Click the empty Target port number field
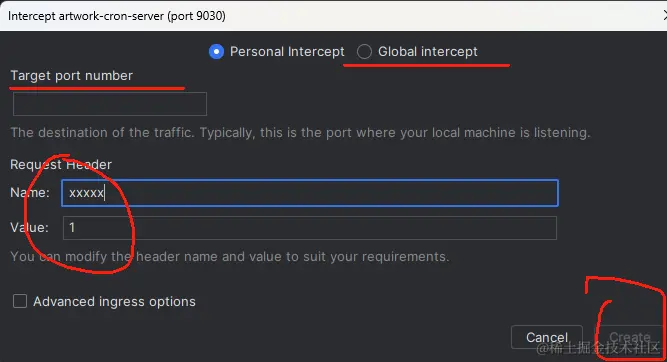This screenshot has height=362, width=667. (x=110, y=104)
